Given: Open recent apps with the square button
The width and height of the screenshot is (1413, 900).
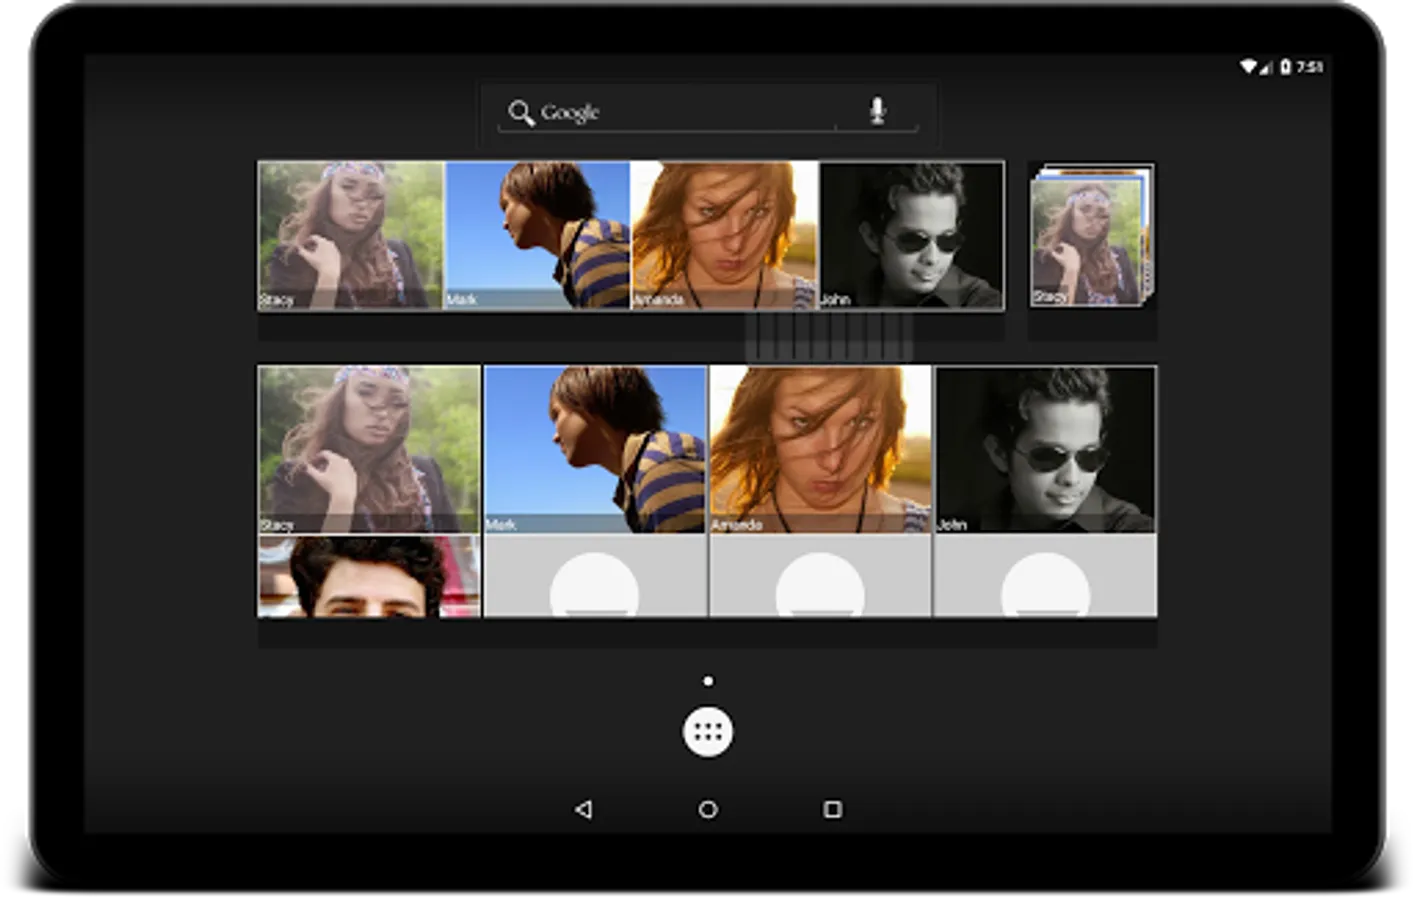Looking at the screenshot, I should pos(832,809).
